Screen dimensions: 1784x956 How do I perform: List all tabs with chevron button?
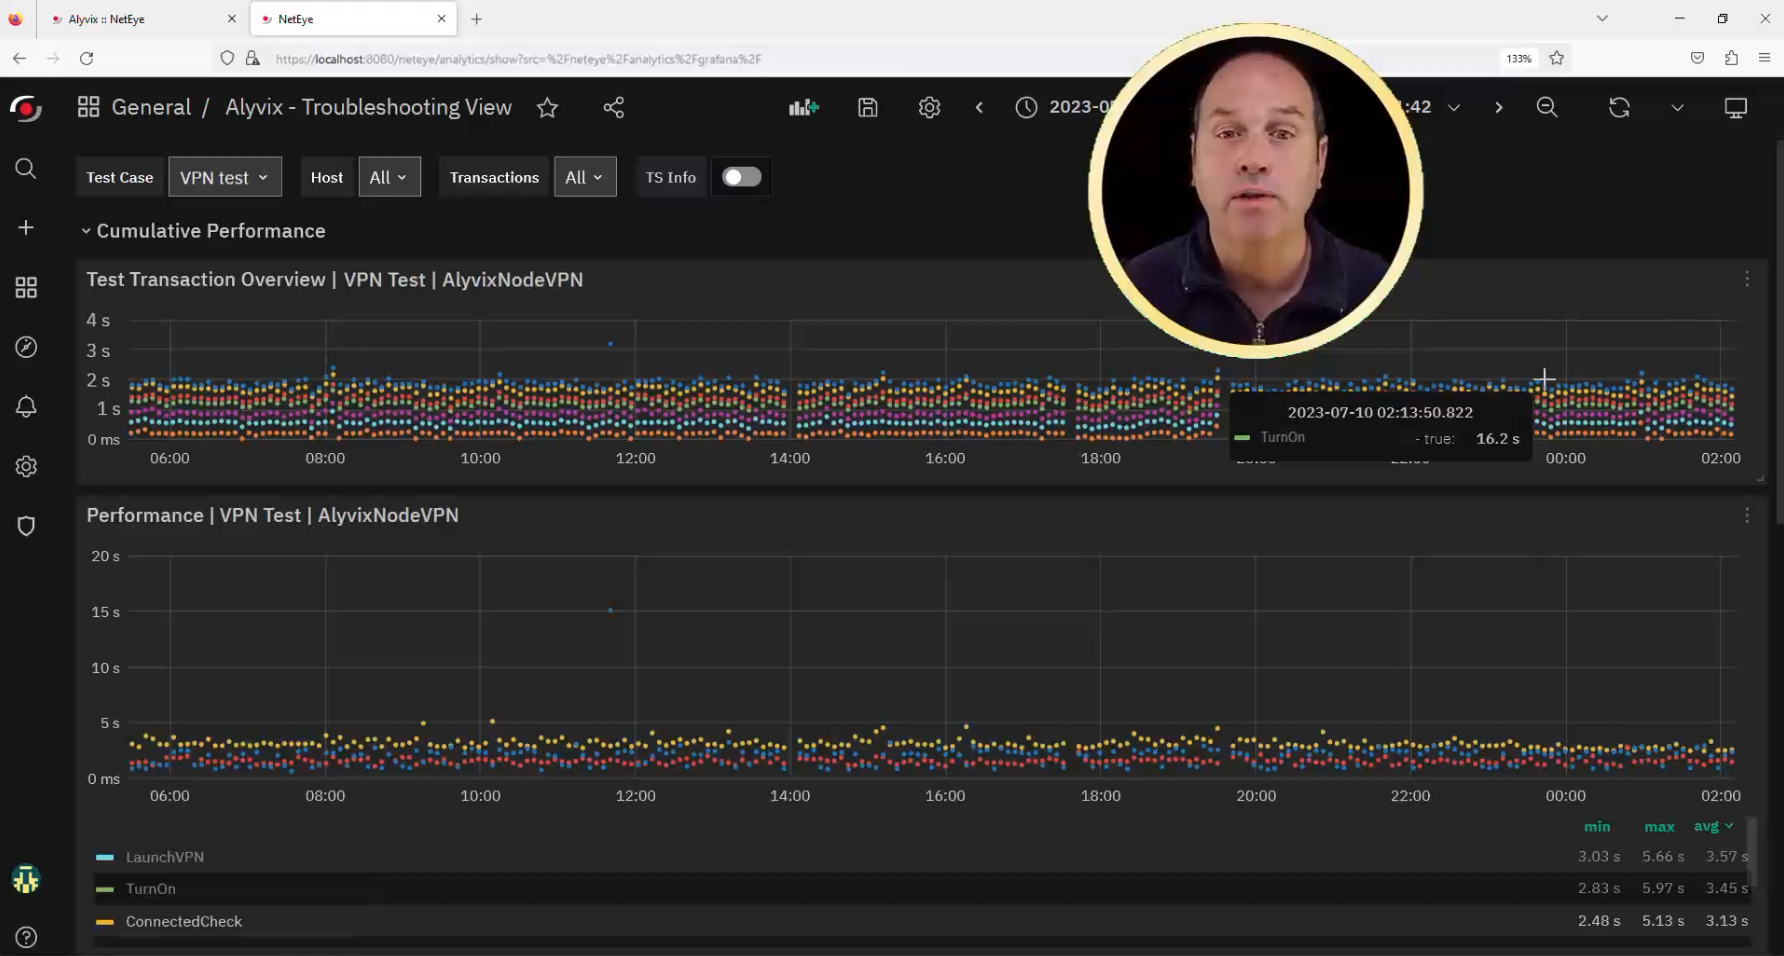tap(1602, 18)
